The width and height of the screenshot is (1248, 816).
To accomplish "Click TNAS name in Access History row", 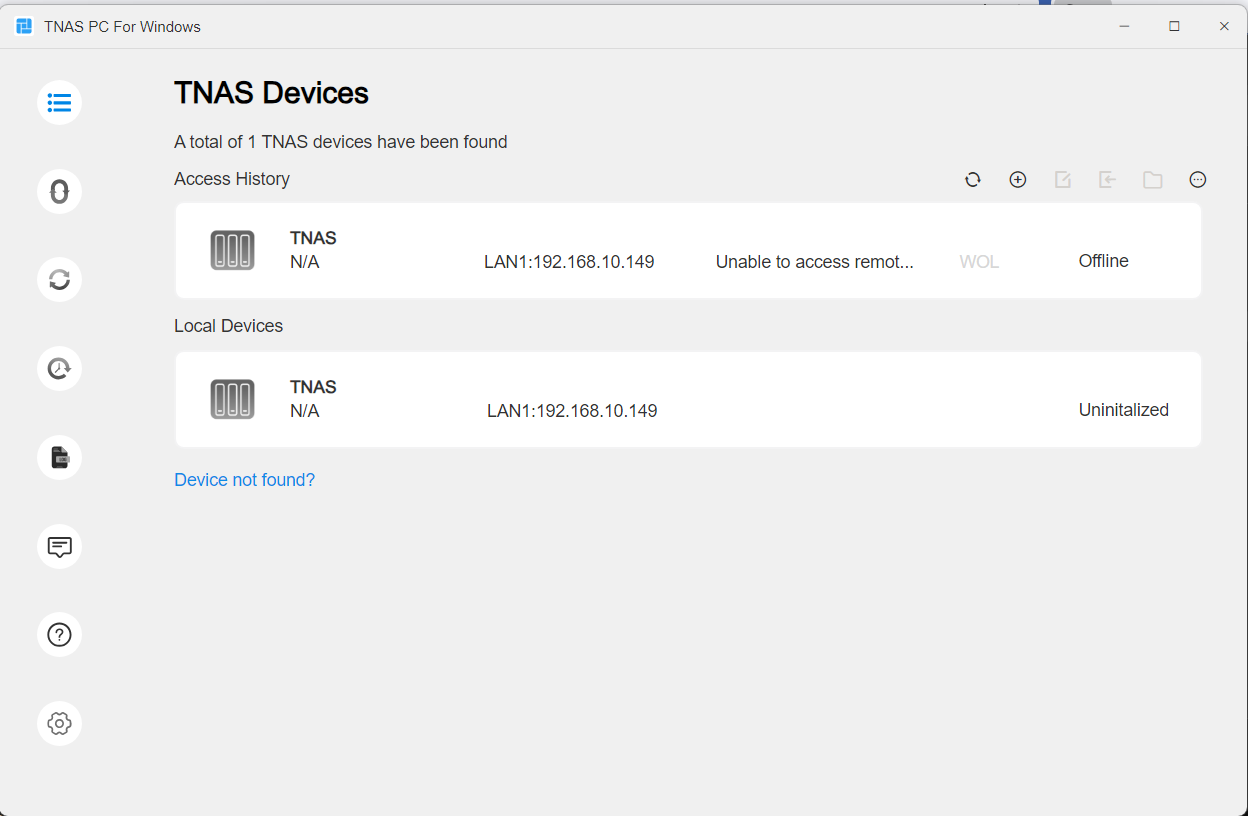I will point(313,238).
